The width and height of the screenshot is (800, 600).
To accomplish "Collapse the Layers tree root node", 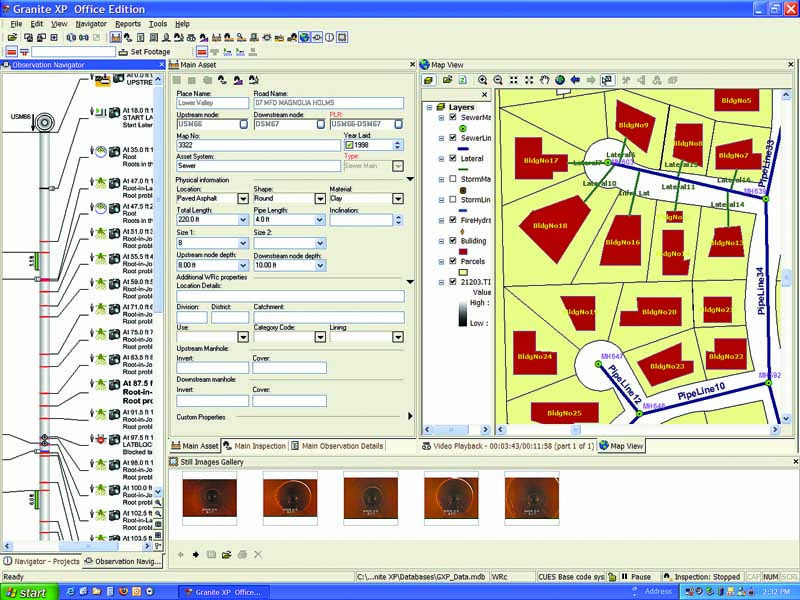I will 429,107.
